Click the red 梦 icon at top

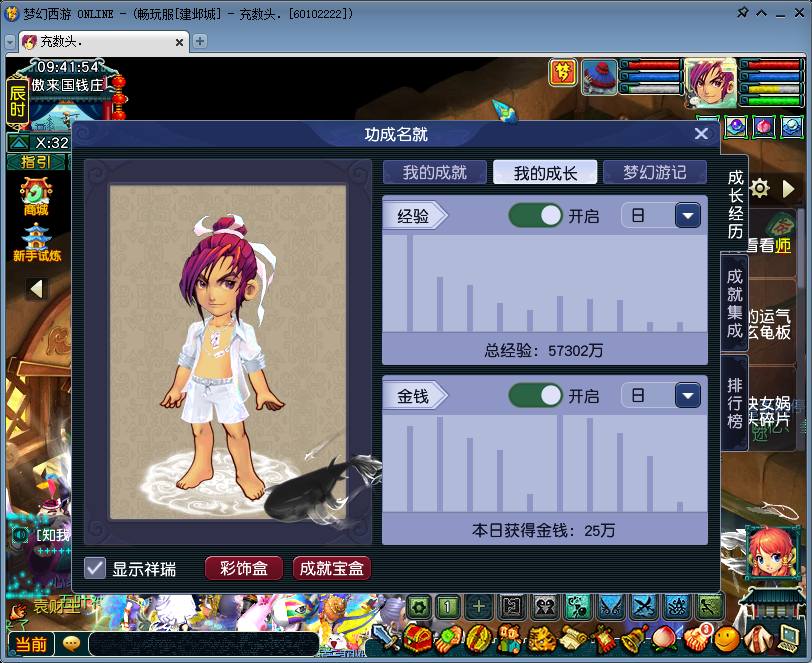pyautogui.click(x=563, y=72)
